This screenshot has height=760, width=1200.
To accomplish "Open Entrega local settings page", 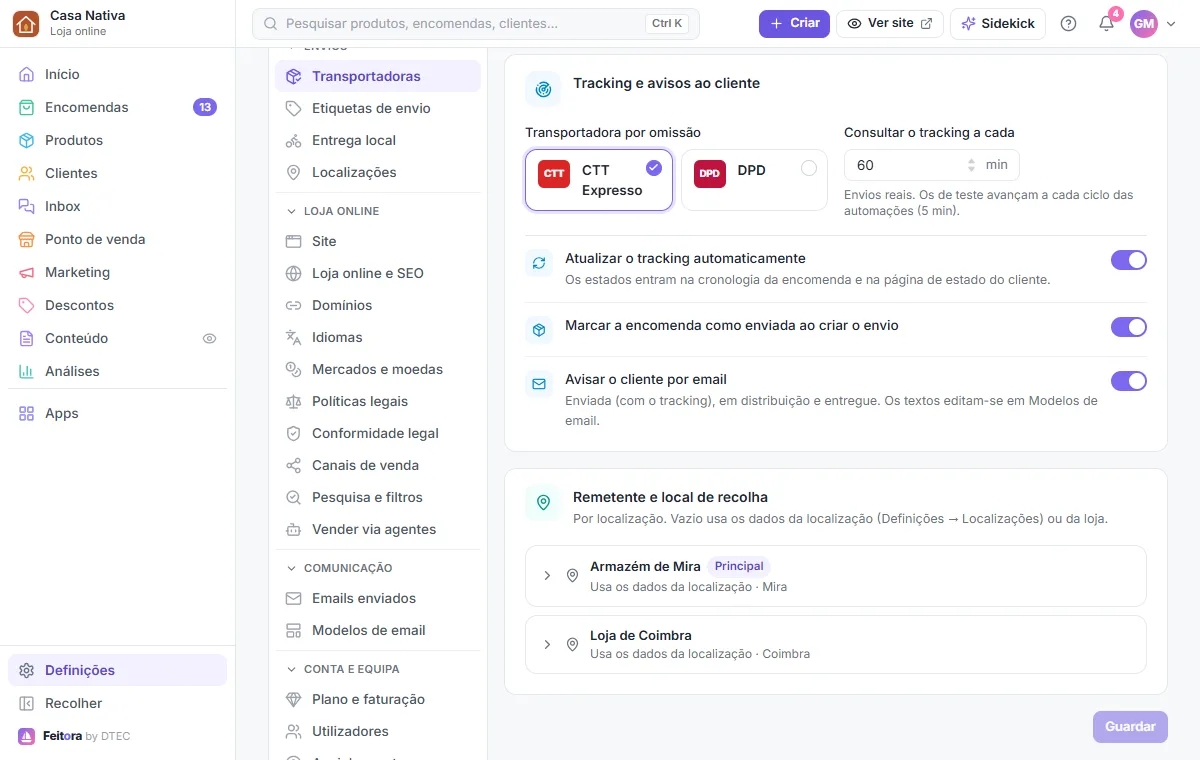I will click(378, 140).
